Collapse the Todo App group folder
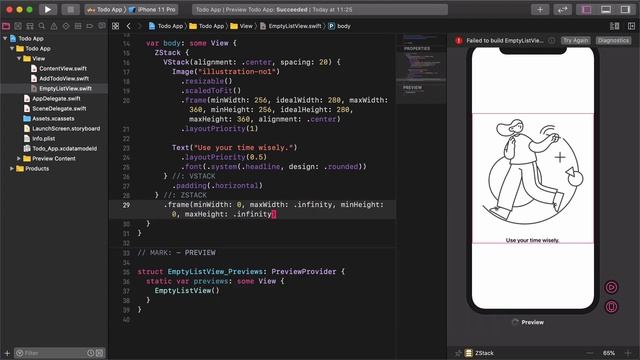The width and height of the screenshot is (640, 360). coord(12,49)
